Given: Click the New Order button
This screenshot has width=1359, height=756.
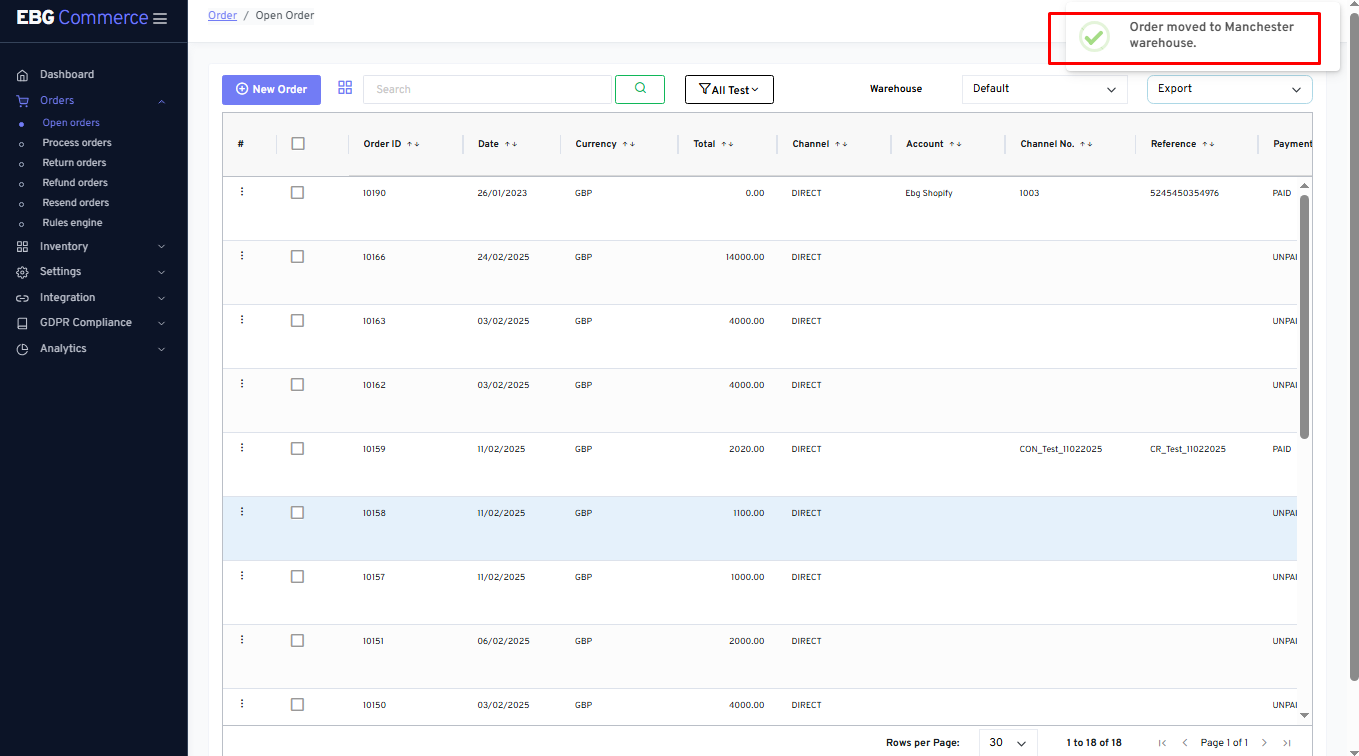Looking at the screenshot, I should pos(272,89).
